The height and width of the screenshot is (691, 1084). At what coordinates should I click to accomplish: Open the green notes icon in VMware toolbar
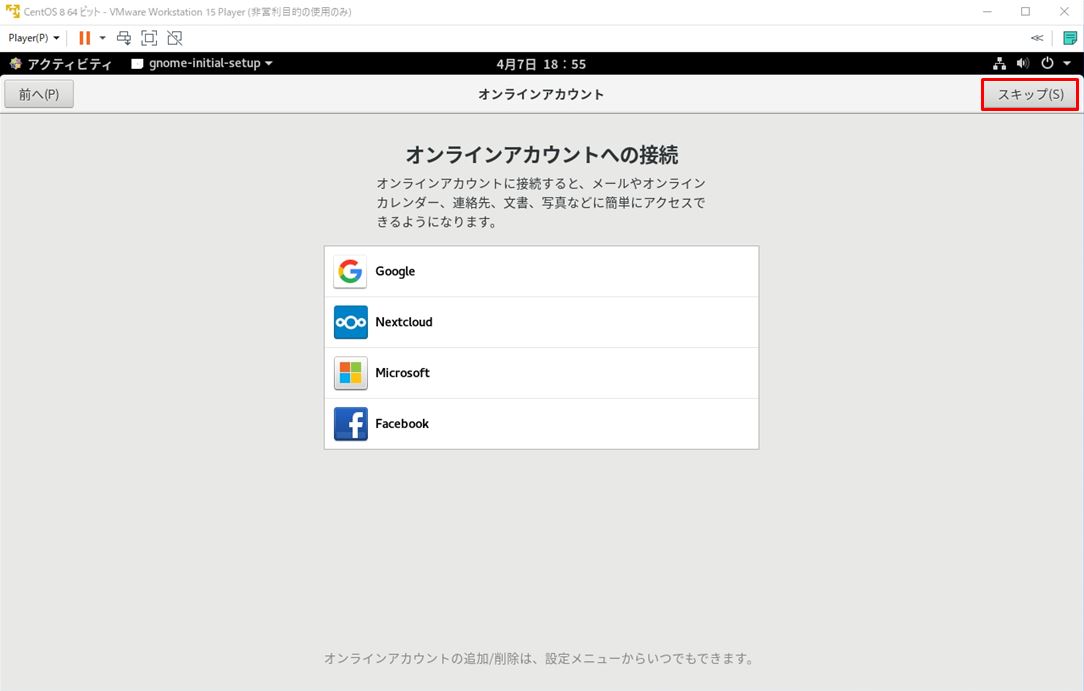pos(1069,38)
